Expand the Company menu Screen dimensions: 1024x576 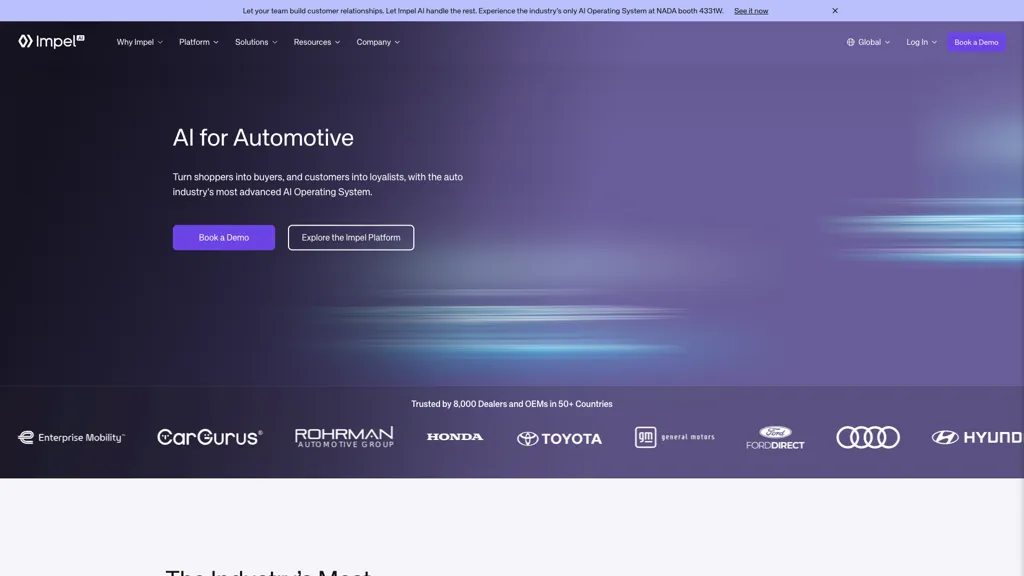pyautogui.click(x=378, y=42)
